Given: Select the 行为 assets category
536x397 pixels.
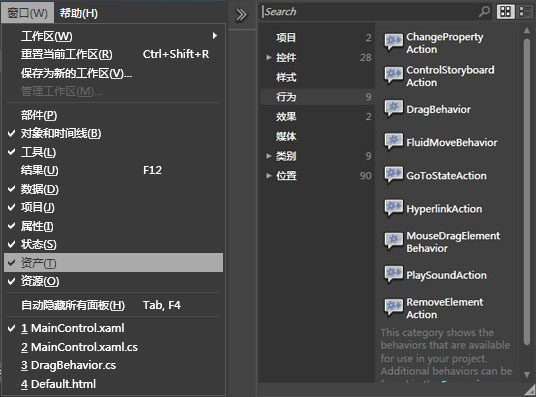Looking at the screenshot, I should click(x=318, y=97).
